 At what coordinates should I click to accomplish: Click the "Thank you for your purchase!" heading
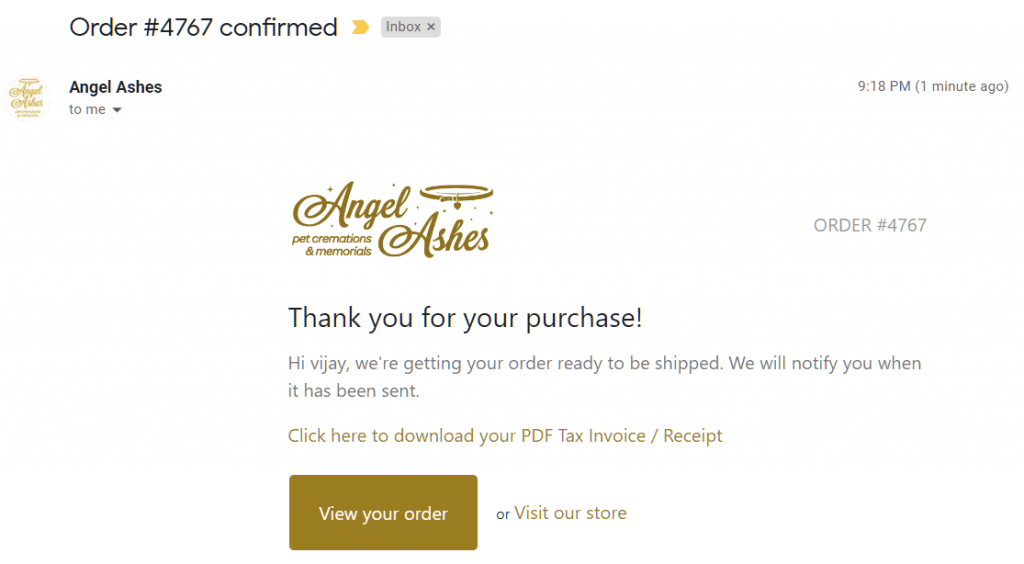tap(465, 318)
